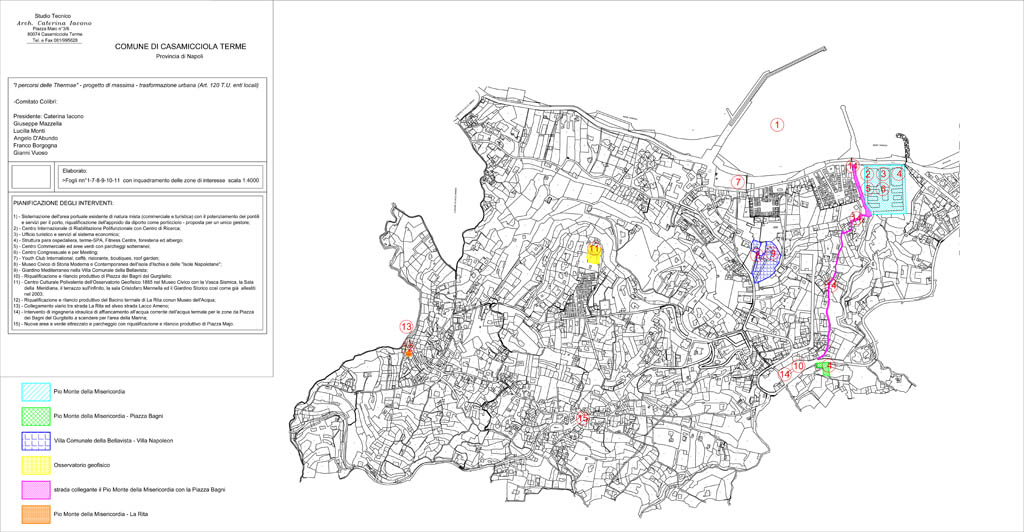Click map marker number 13
This screenshot has width=1024, height=532.
click(x=406, y=327)
